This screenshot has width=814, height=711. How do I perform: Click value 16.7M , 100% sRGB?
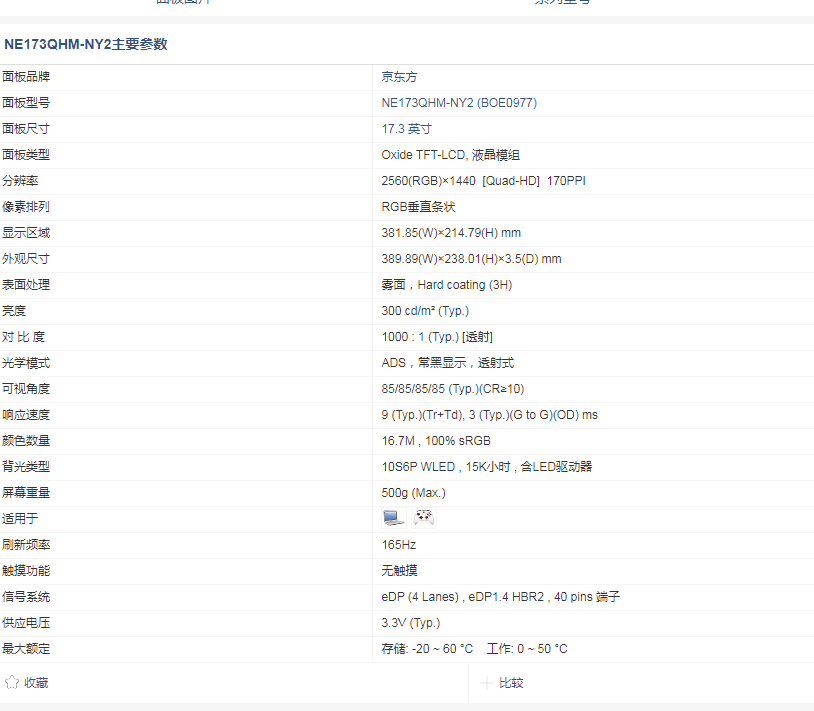[x=436, y=441]
